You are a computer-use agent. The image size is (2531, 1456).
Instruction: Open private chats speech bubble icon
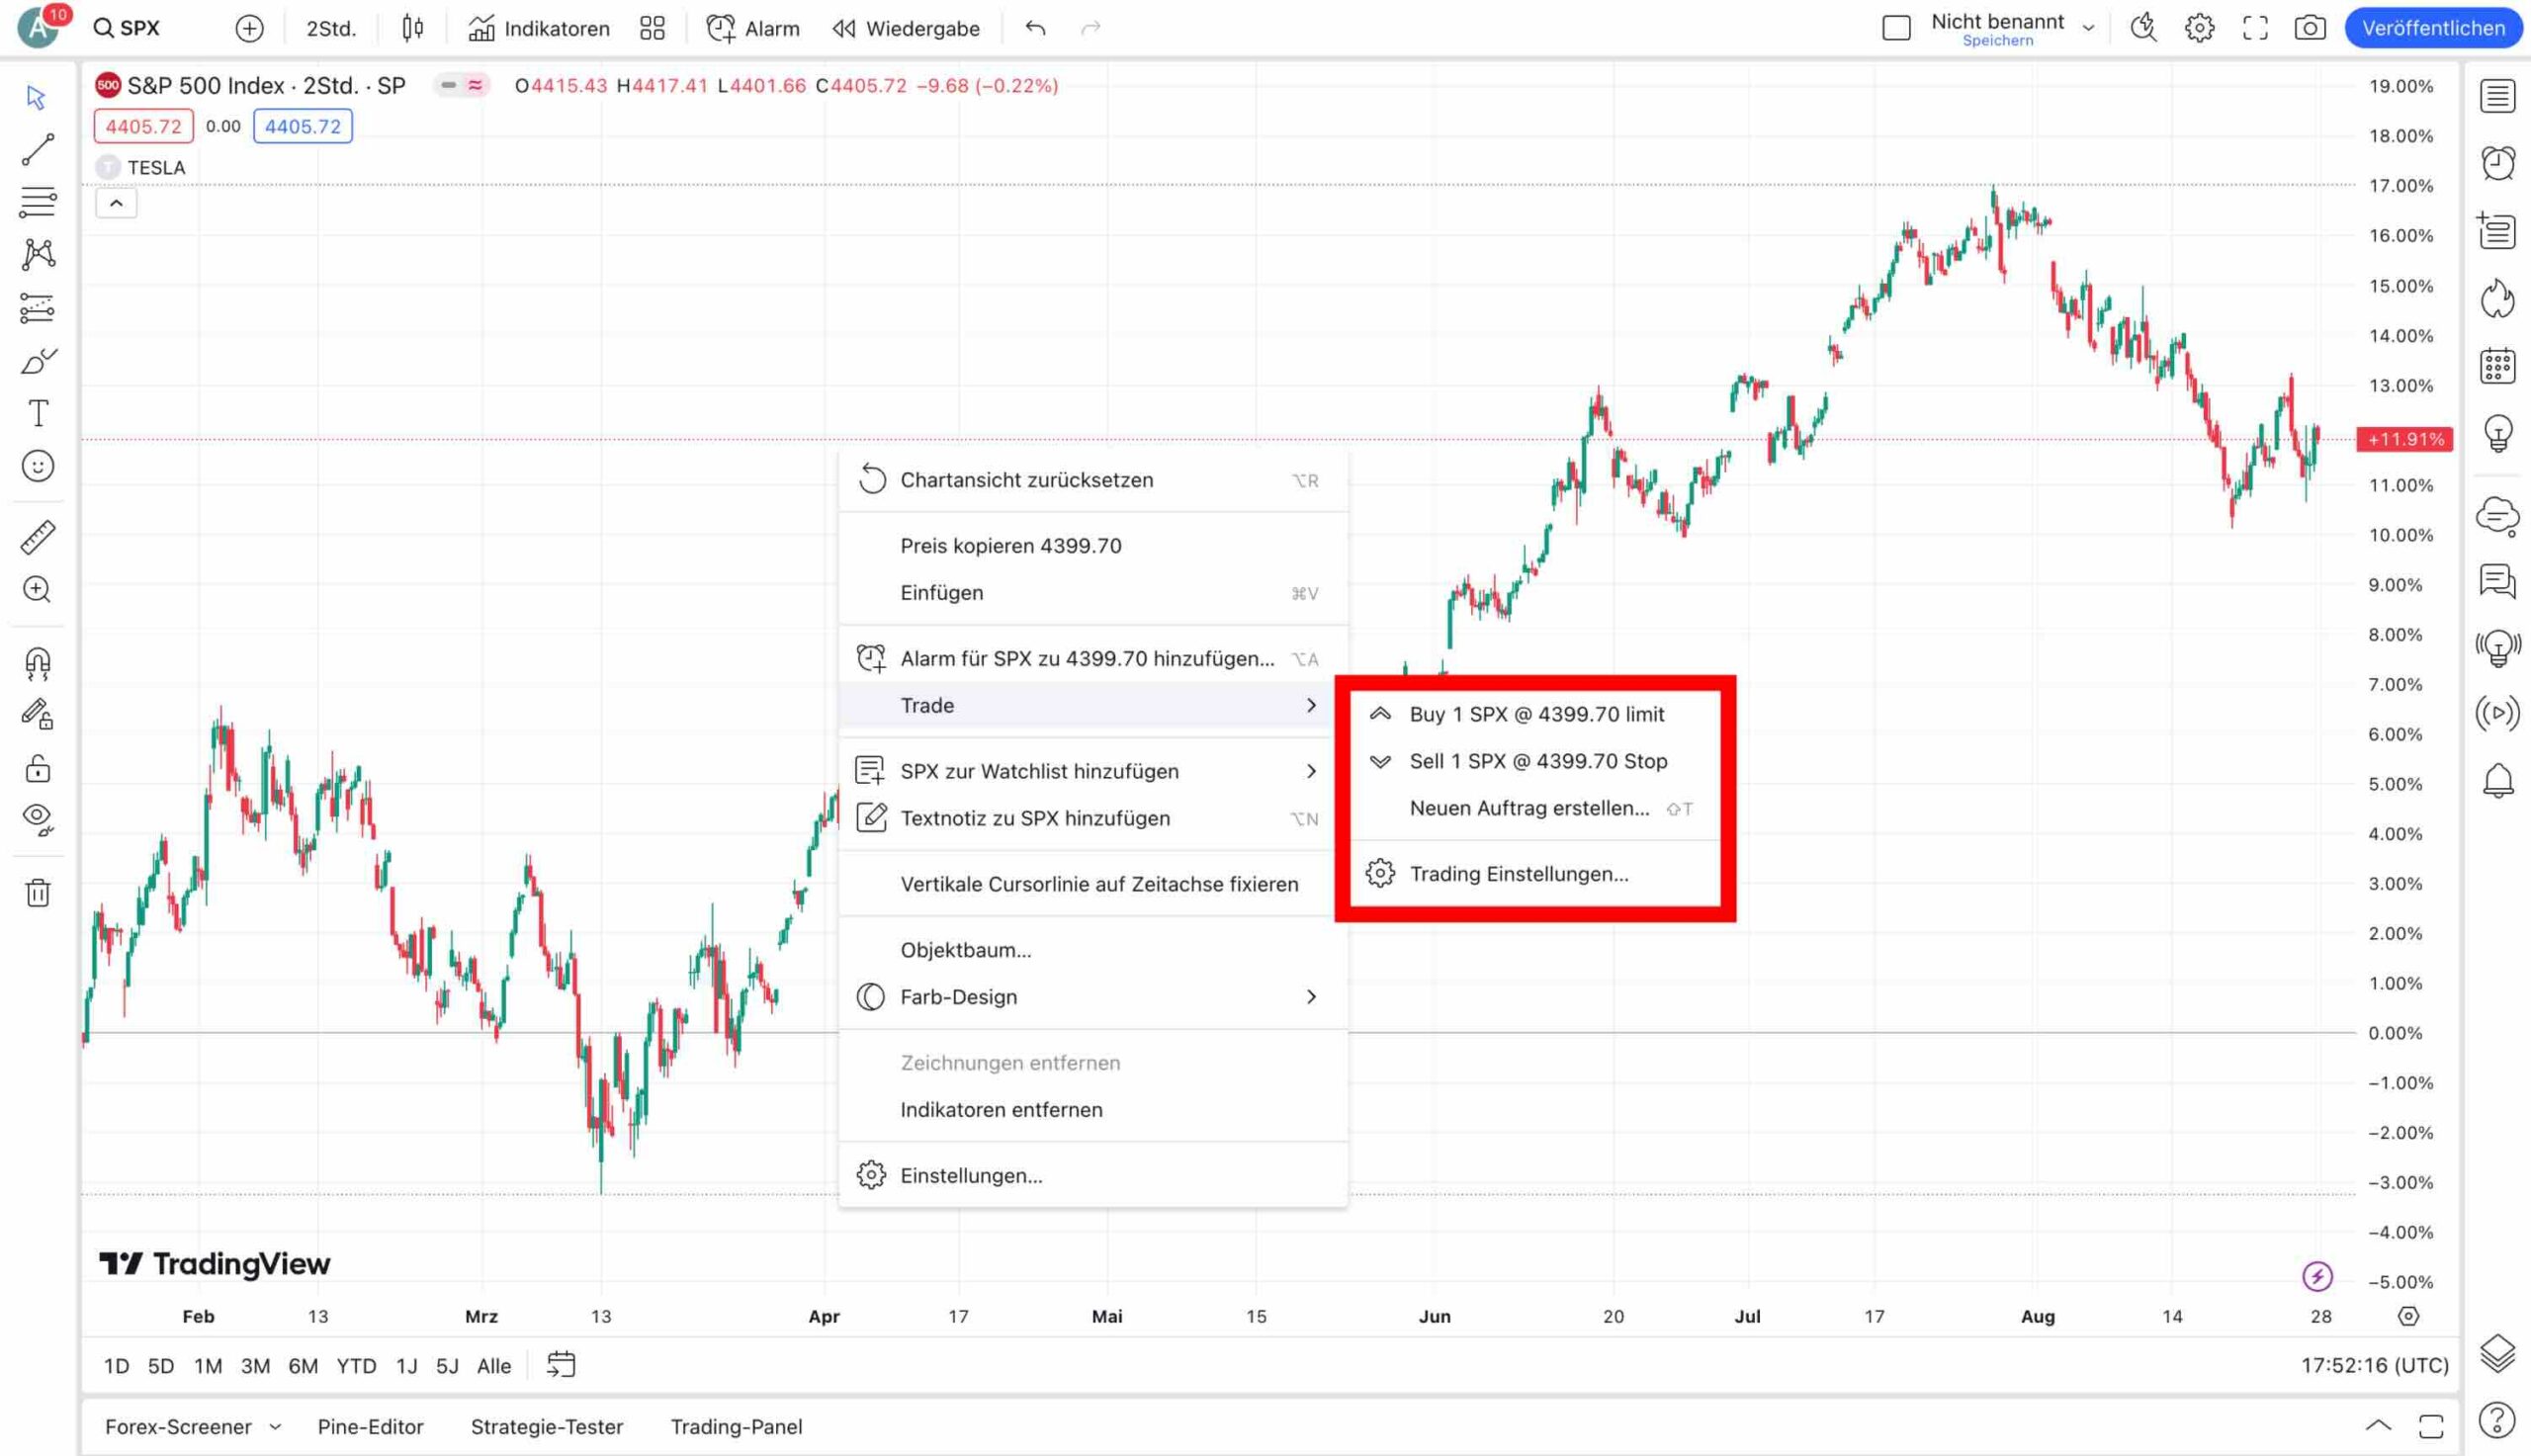tap(2497, 581)
